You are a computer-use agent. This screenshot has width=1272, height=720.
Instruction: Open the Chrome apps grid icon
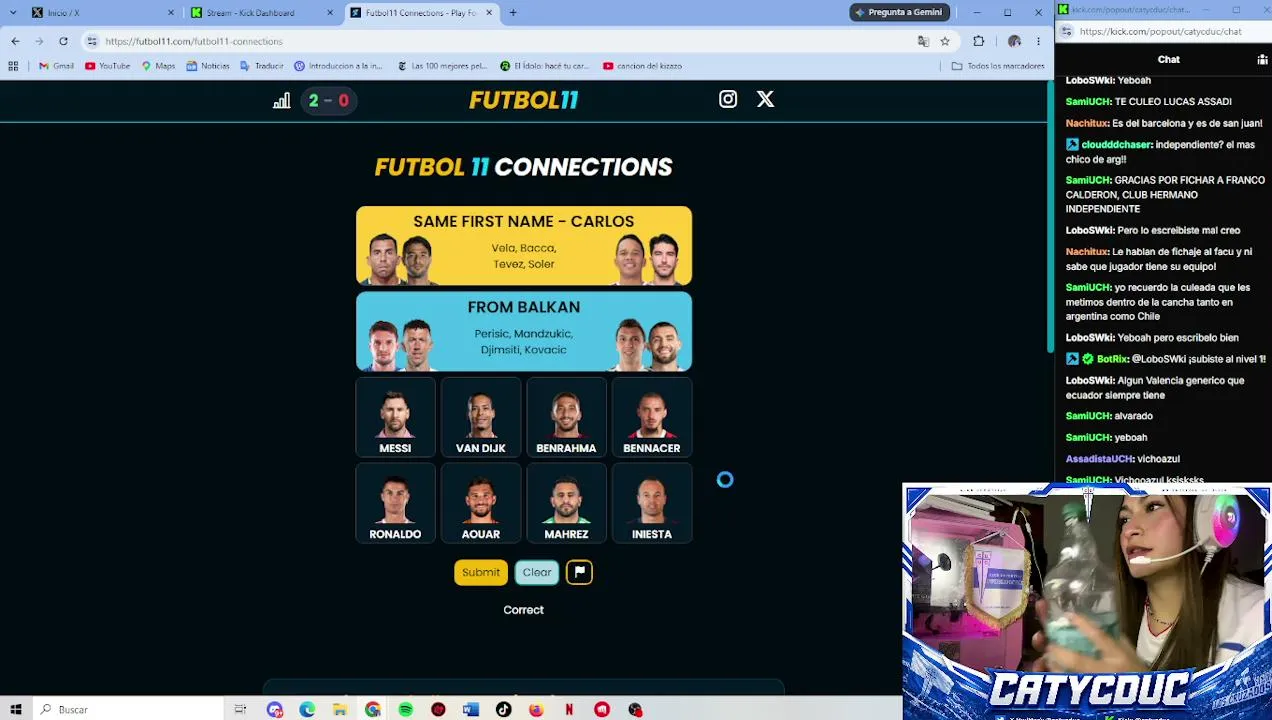[x=13, y=66]
